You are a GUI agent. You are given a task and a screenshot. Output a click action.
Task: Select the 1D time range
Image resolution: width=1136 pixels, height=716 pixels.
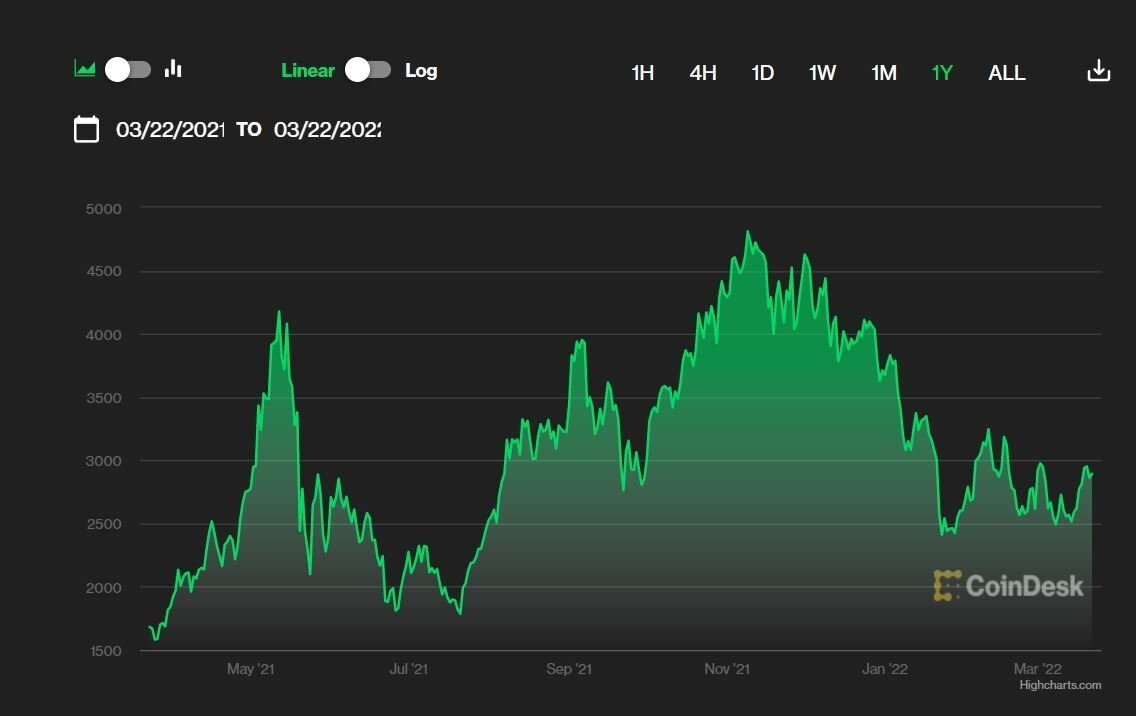(x=762, y=73)
